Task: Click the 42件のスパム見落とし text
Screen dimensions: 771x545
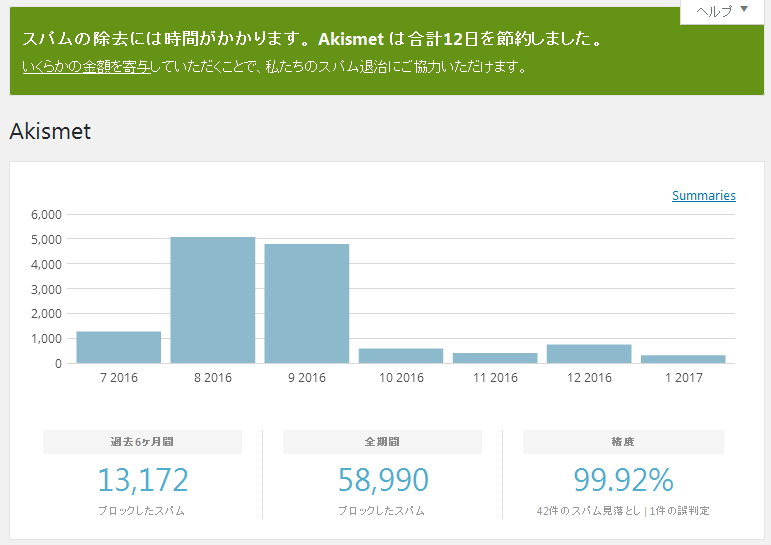Action: click(x=589, y=511)
